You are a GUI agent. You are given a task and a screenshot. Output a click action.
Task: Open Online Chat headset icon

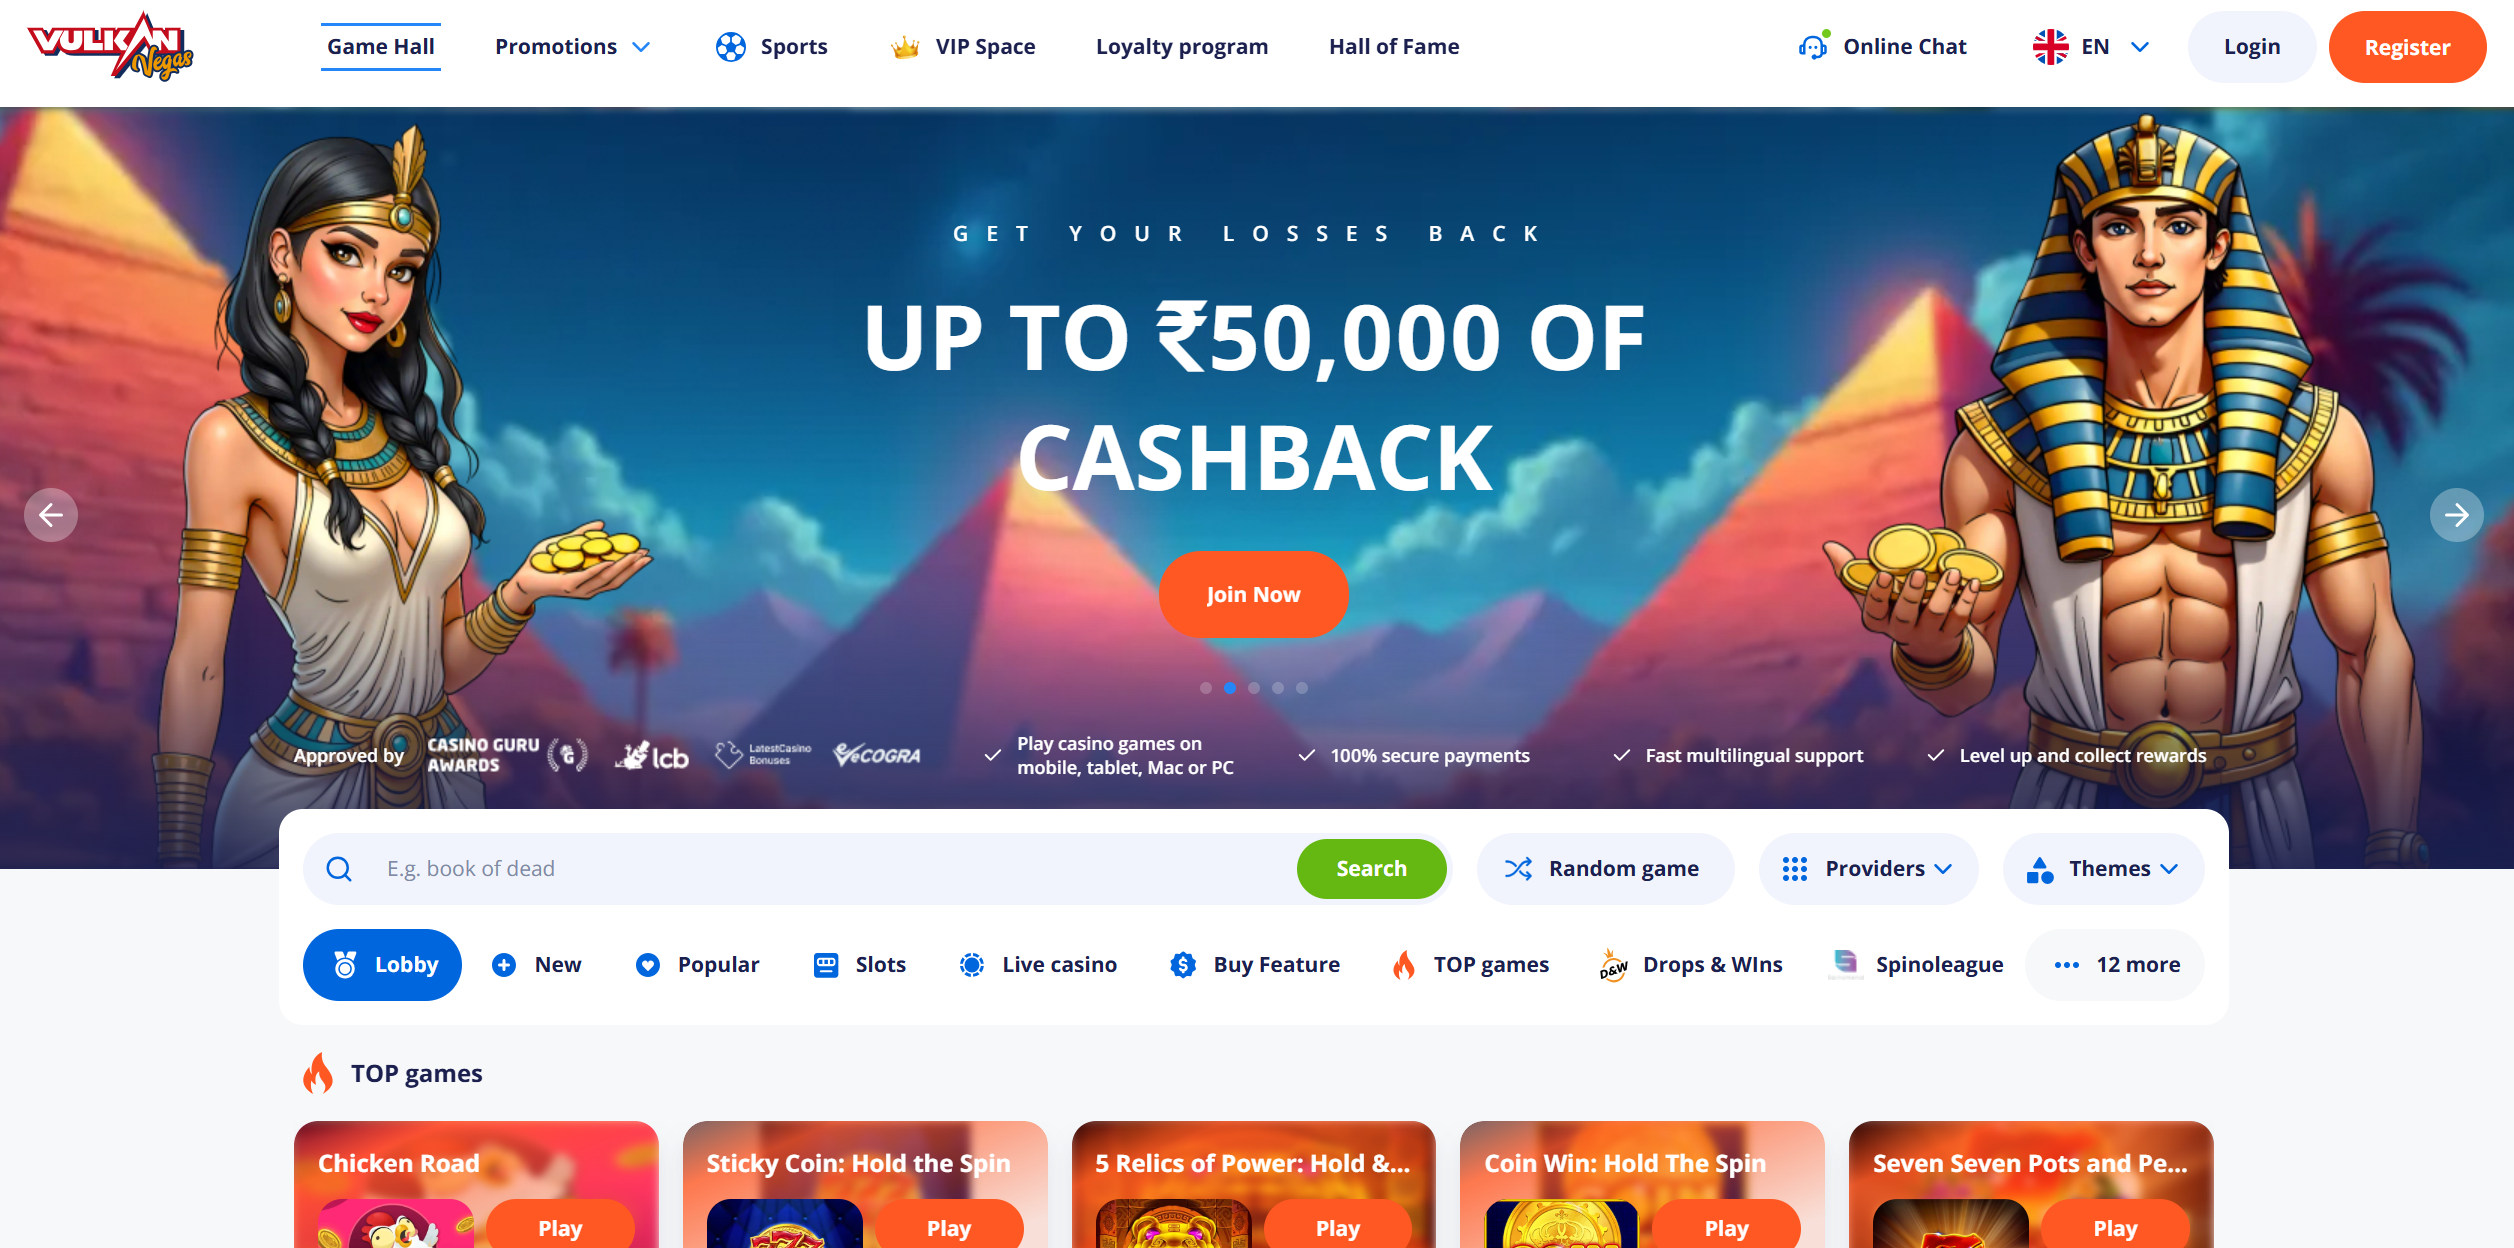[x=1813, y=46]
